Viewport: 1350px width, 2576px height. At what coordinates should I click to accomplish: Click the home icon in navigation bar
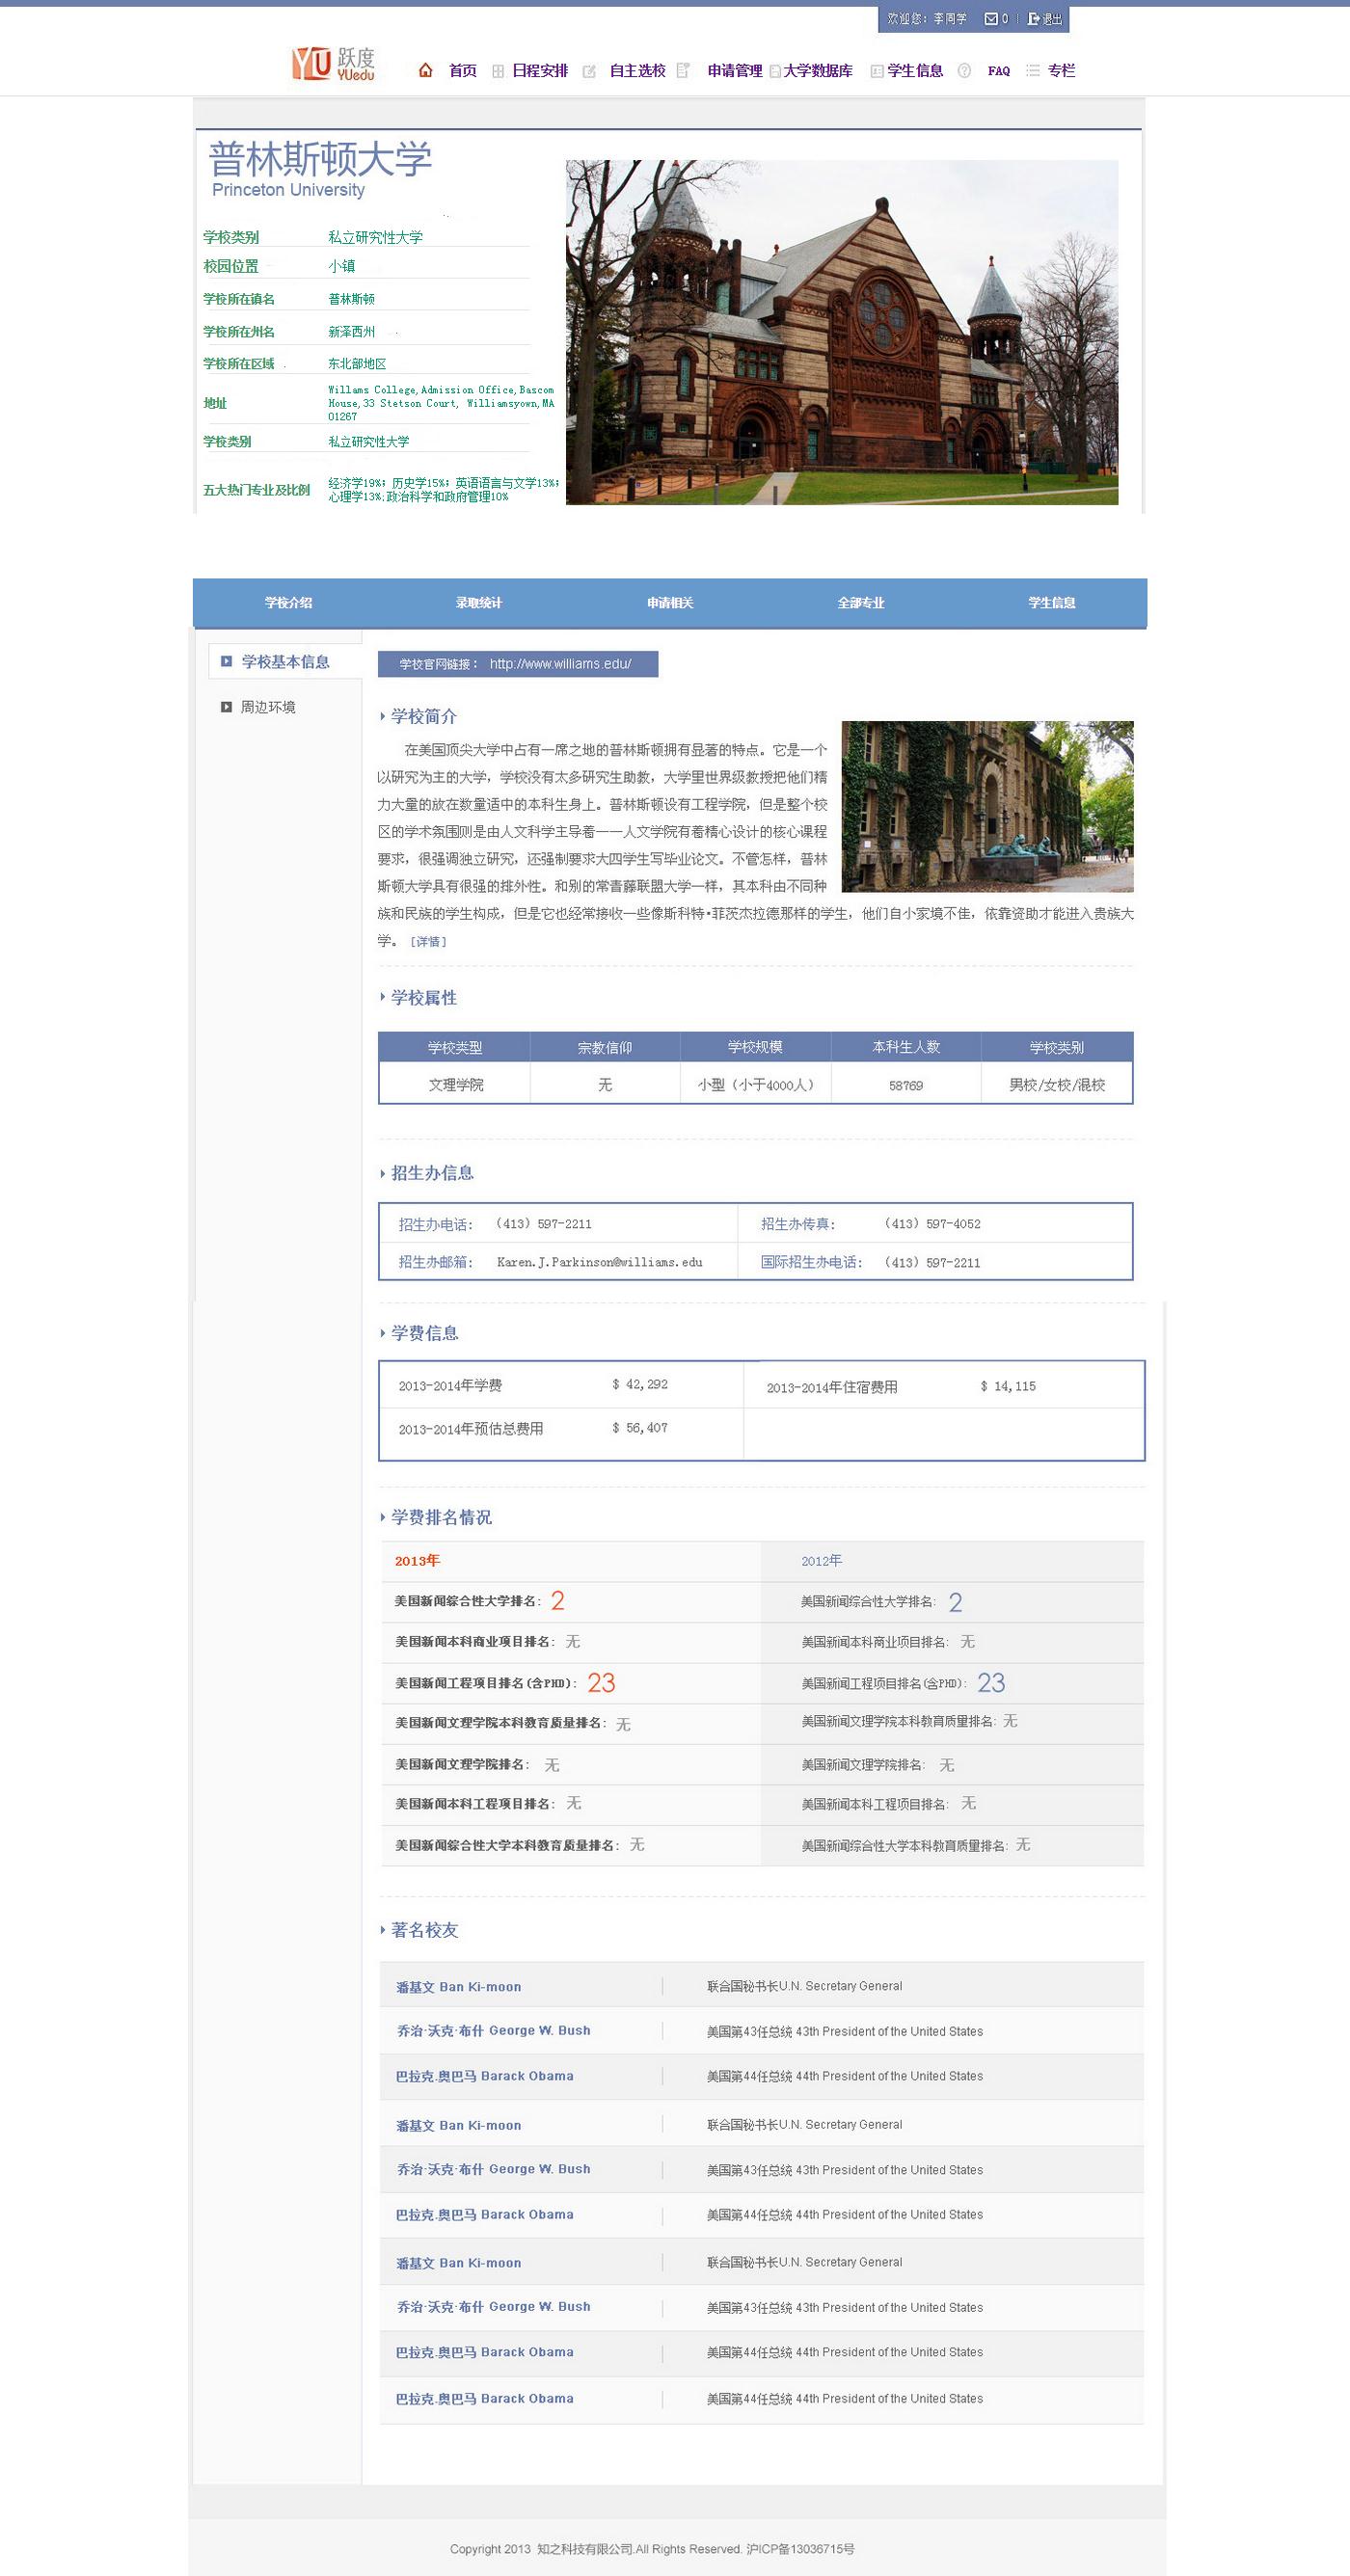[x=425, y=70]
